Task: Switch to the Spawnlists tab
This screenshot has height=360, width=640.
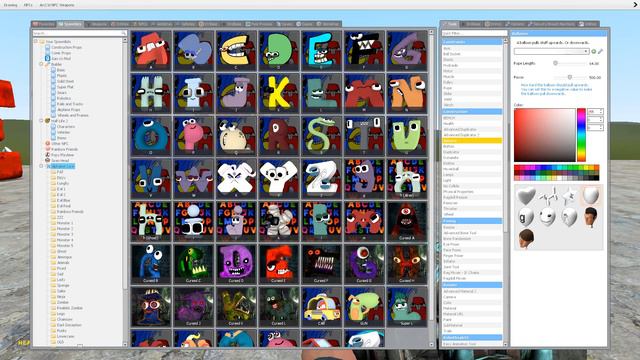Action: (70, 24)
